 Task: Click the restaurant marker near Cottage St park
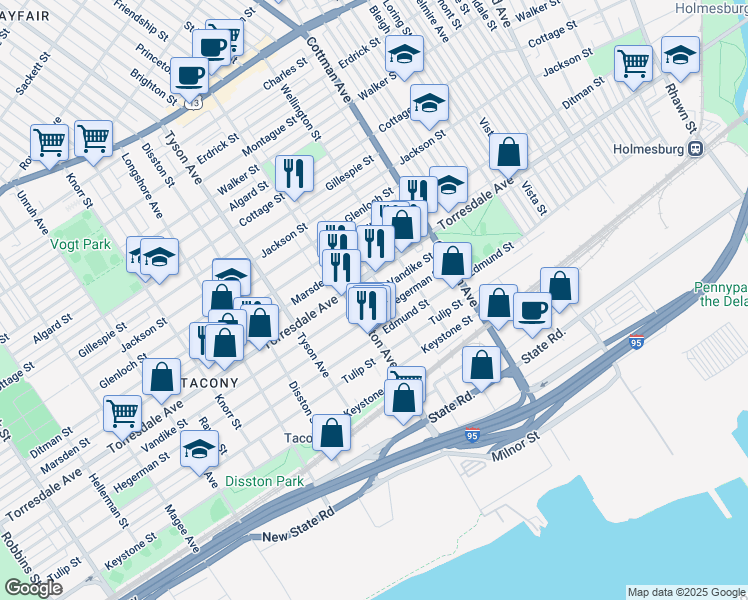click(x=294, y=174)
